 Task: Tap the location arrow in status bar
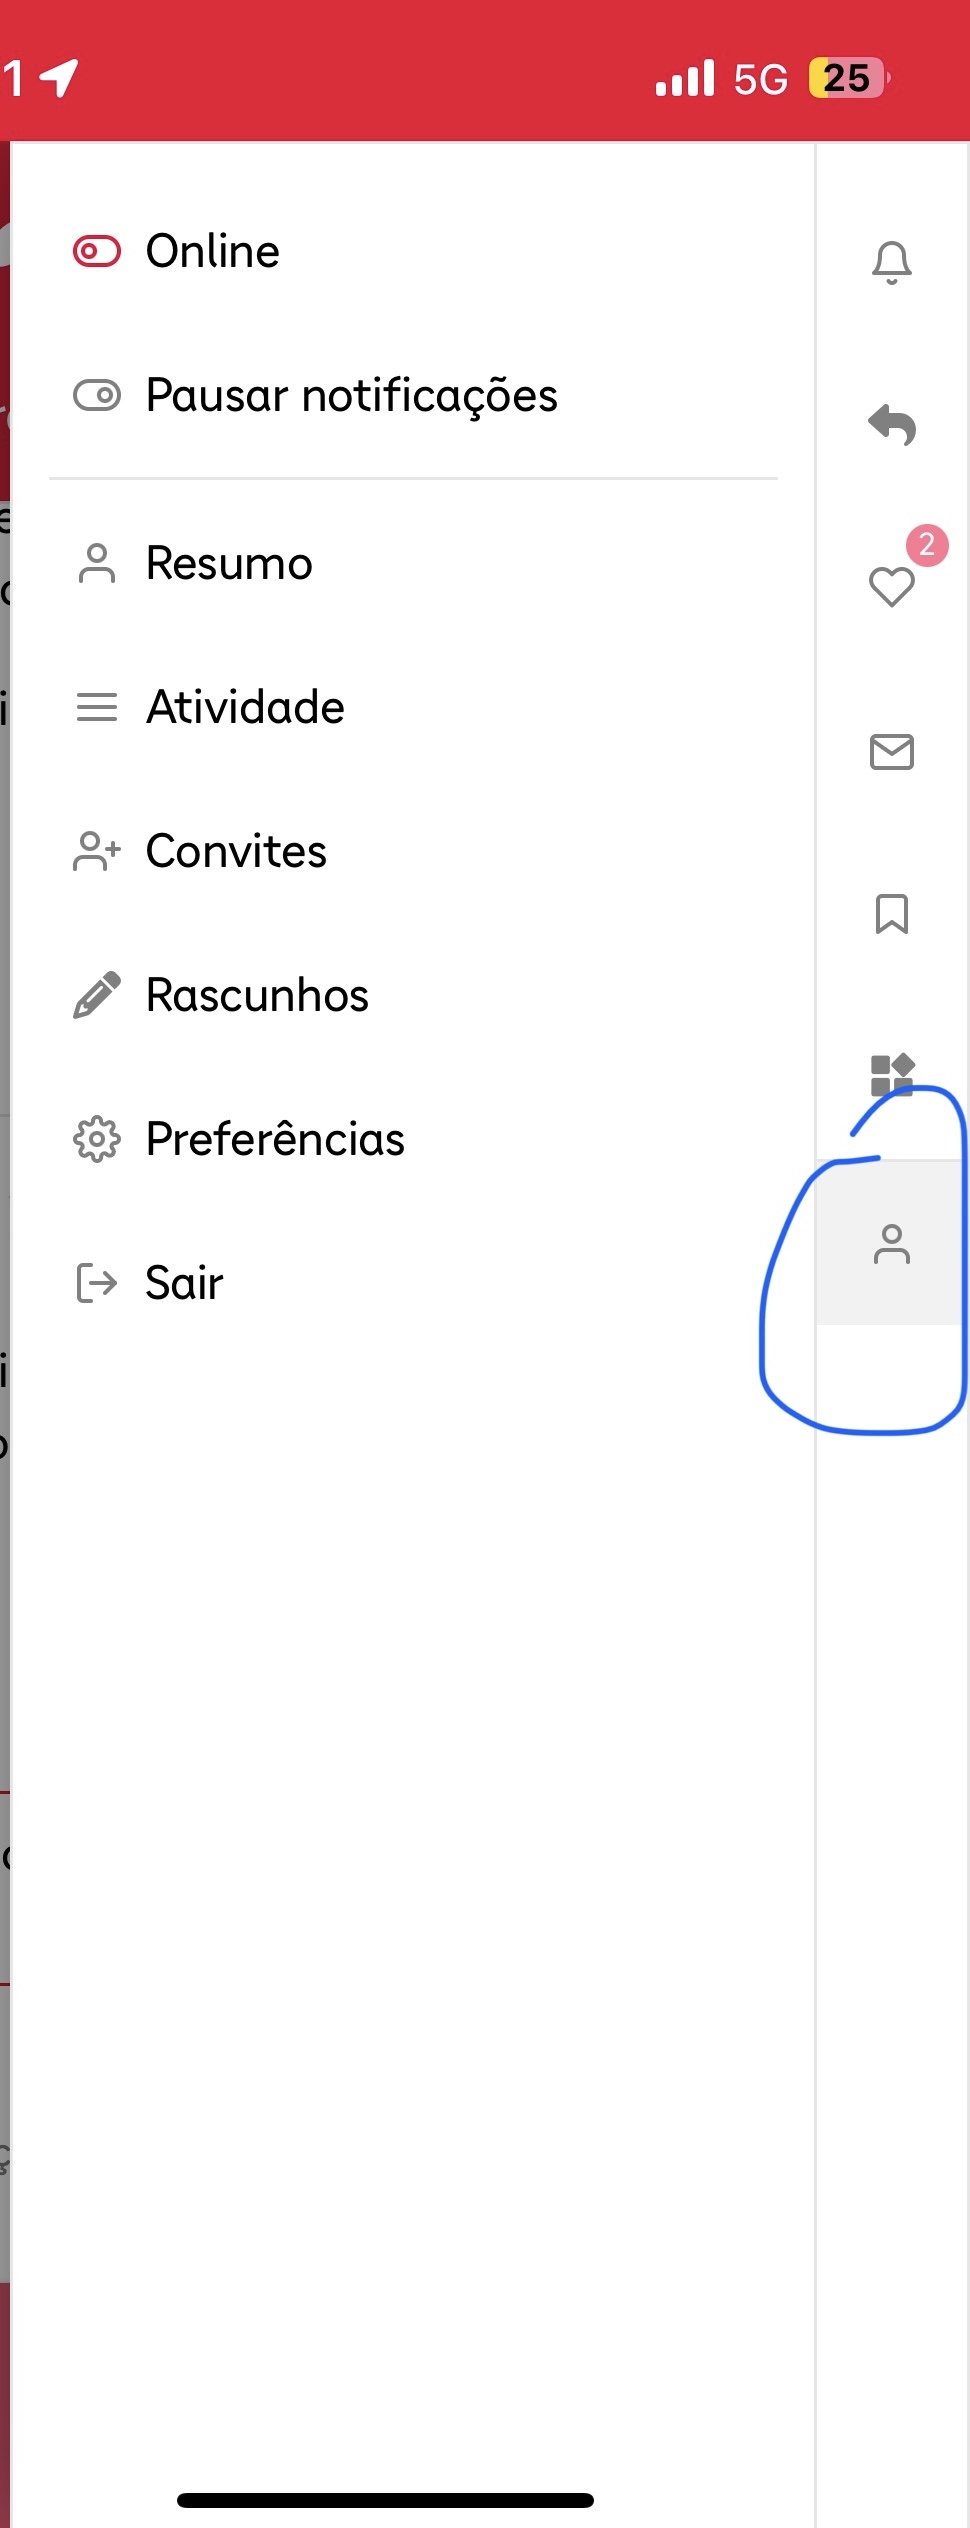coord(60,77)
